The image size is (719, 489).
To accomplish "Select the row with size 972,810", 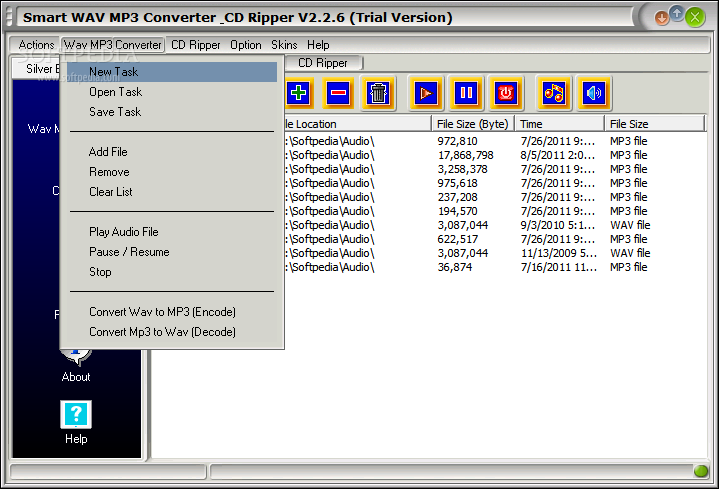I will click(x=494, y=141).
